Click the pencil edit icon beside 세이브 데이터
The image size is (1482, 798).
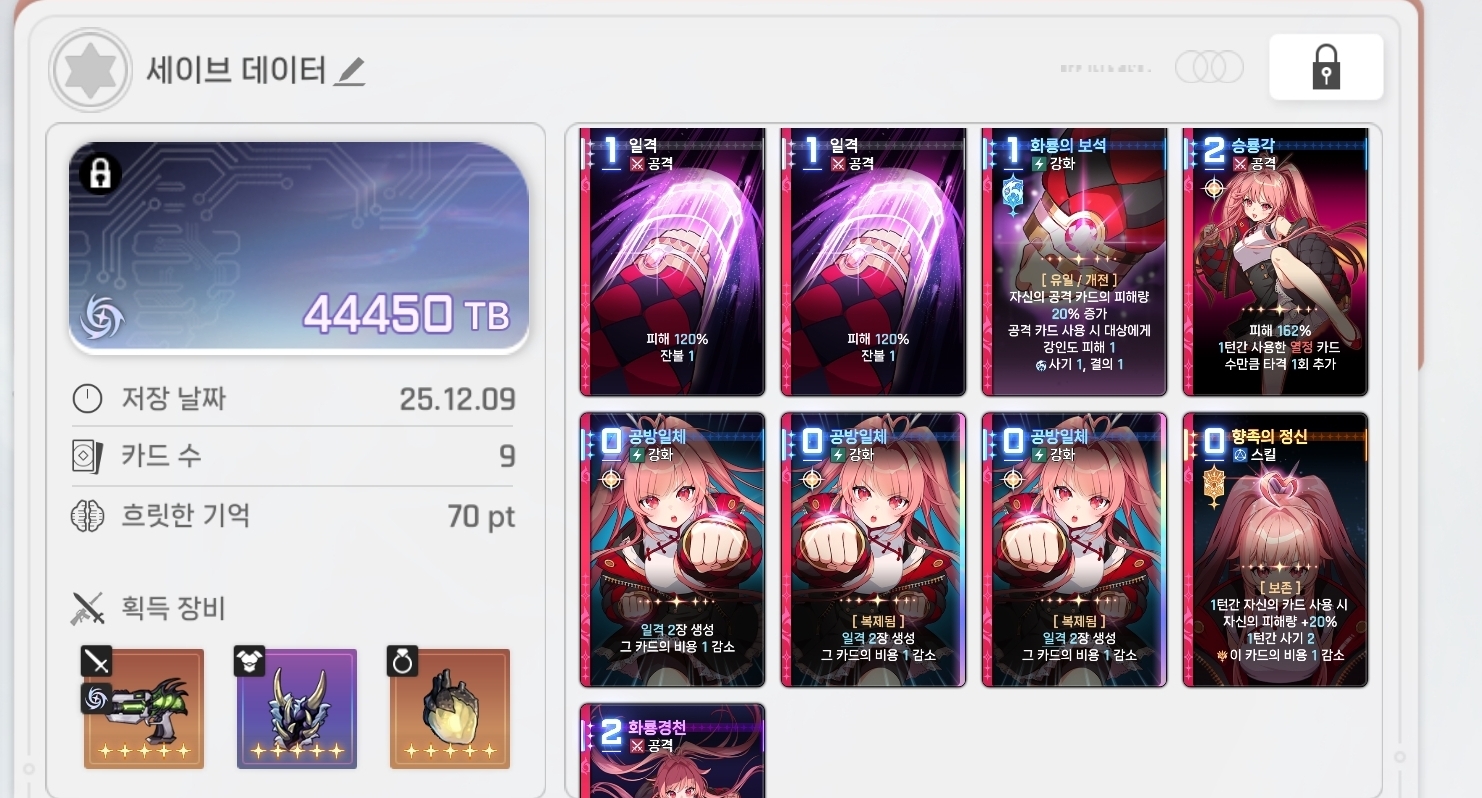[350, 71]
